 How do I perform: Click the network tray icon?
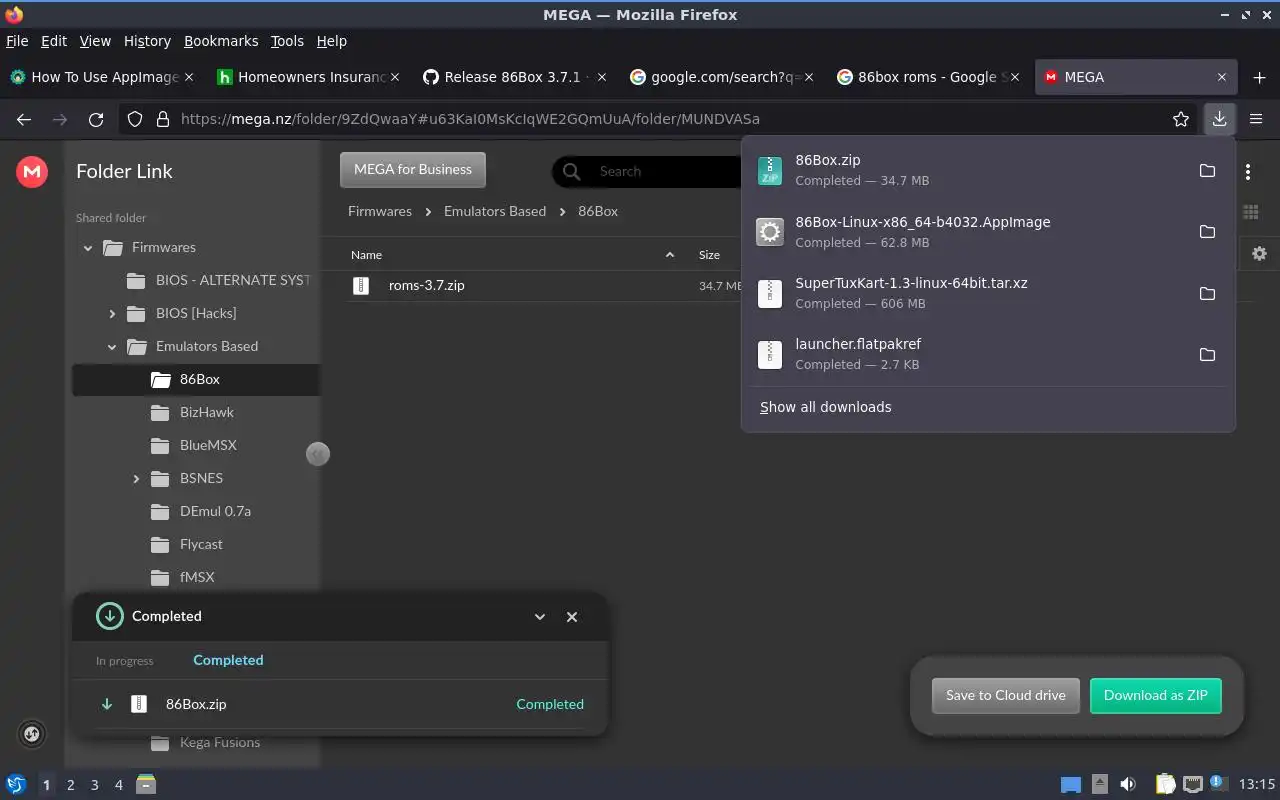click(x=1192, y=785)
